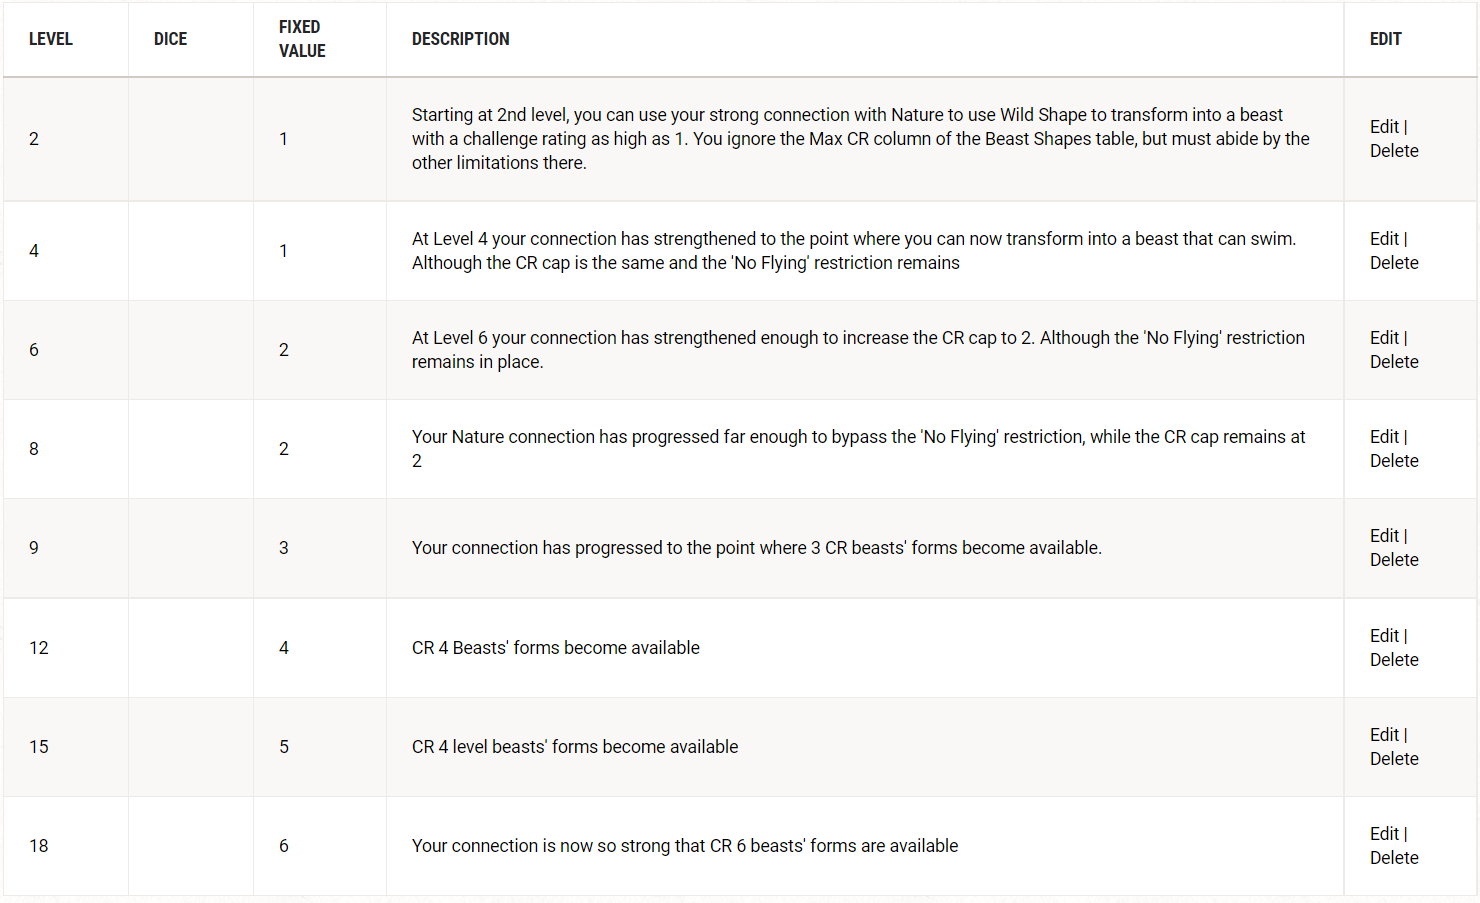Screen dimensions: 1480x903
Task: Click the DESCRIPTION column header
Action: pos(461,39)
